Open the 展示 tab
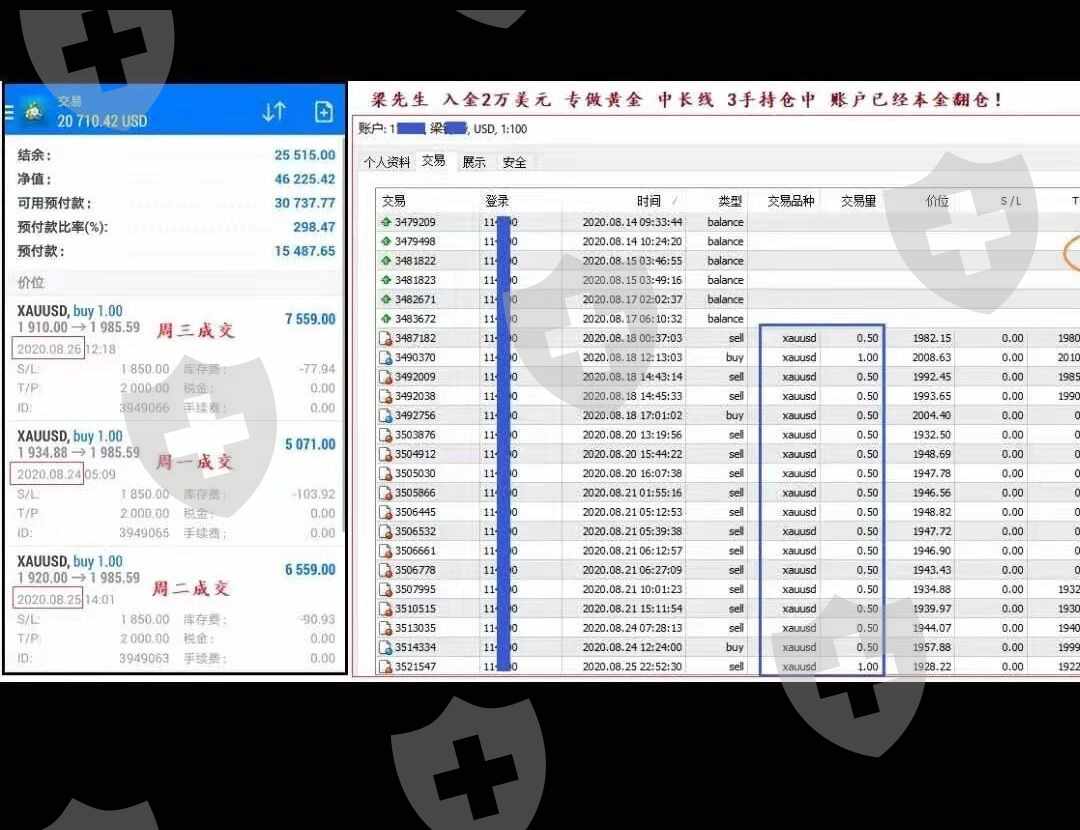The width and height of the screenshot is (1080, 830). [474, 163]
